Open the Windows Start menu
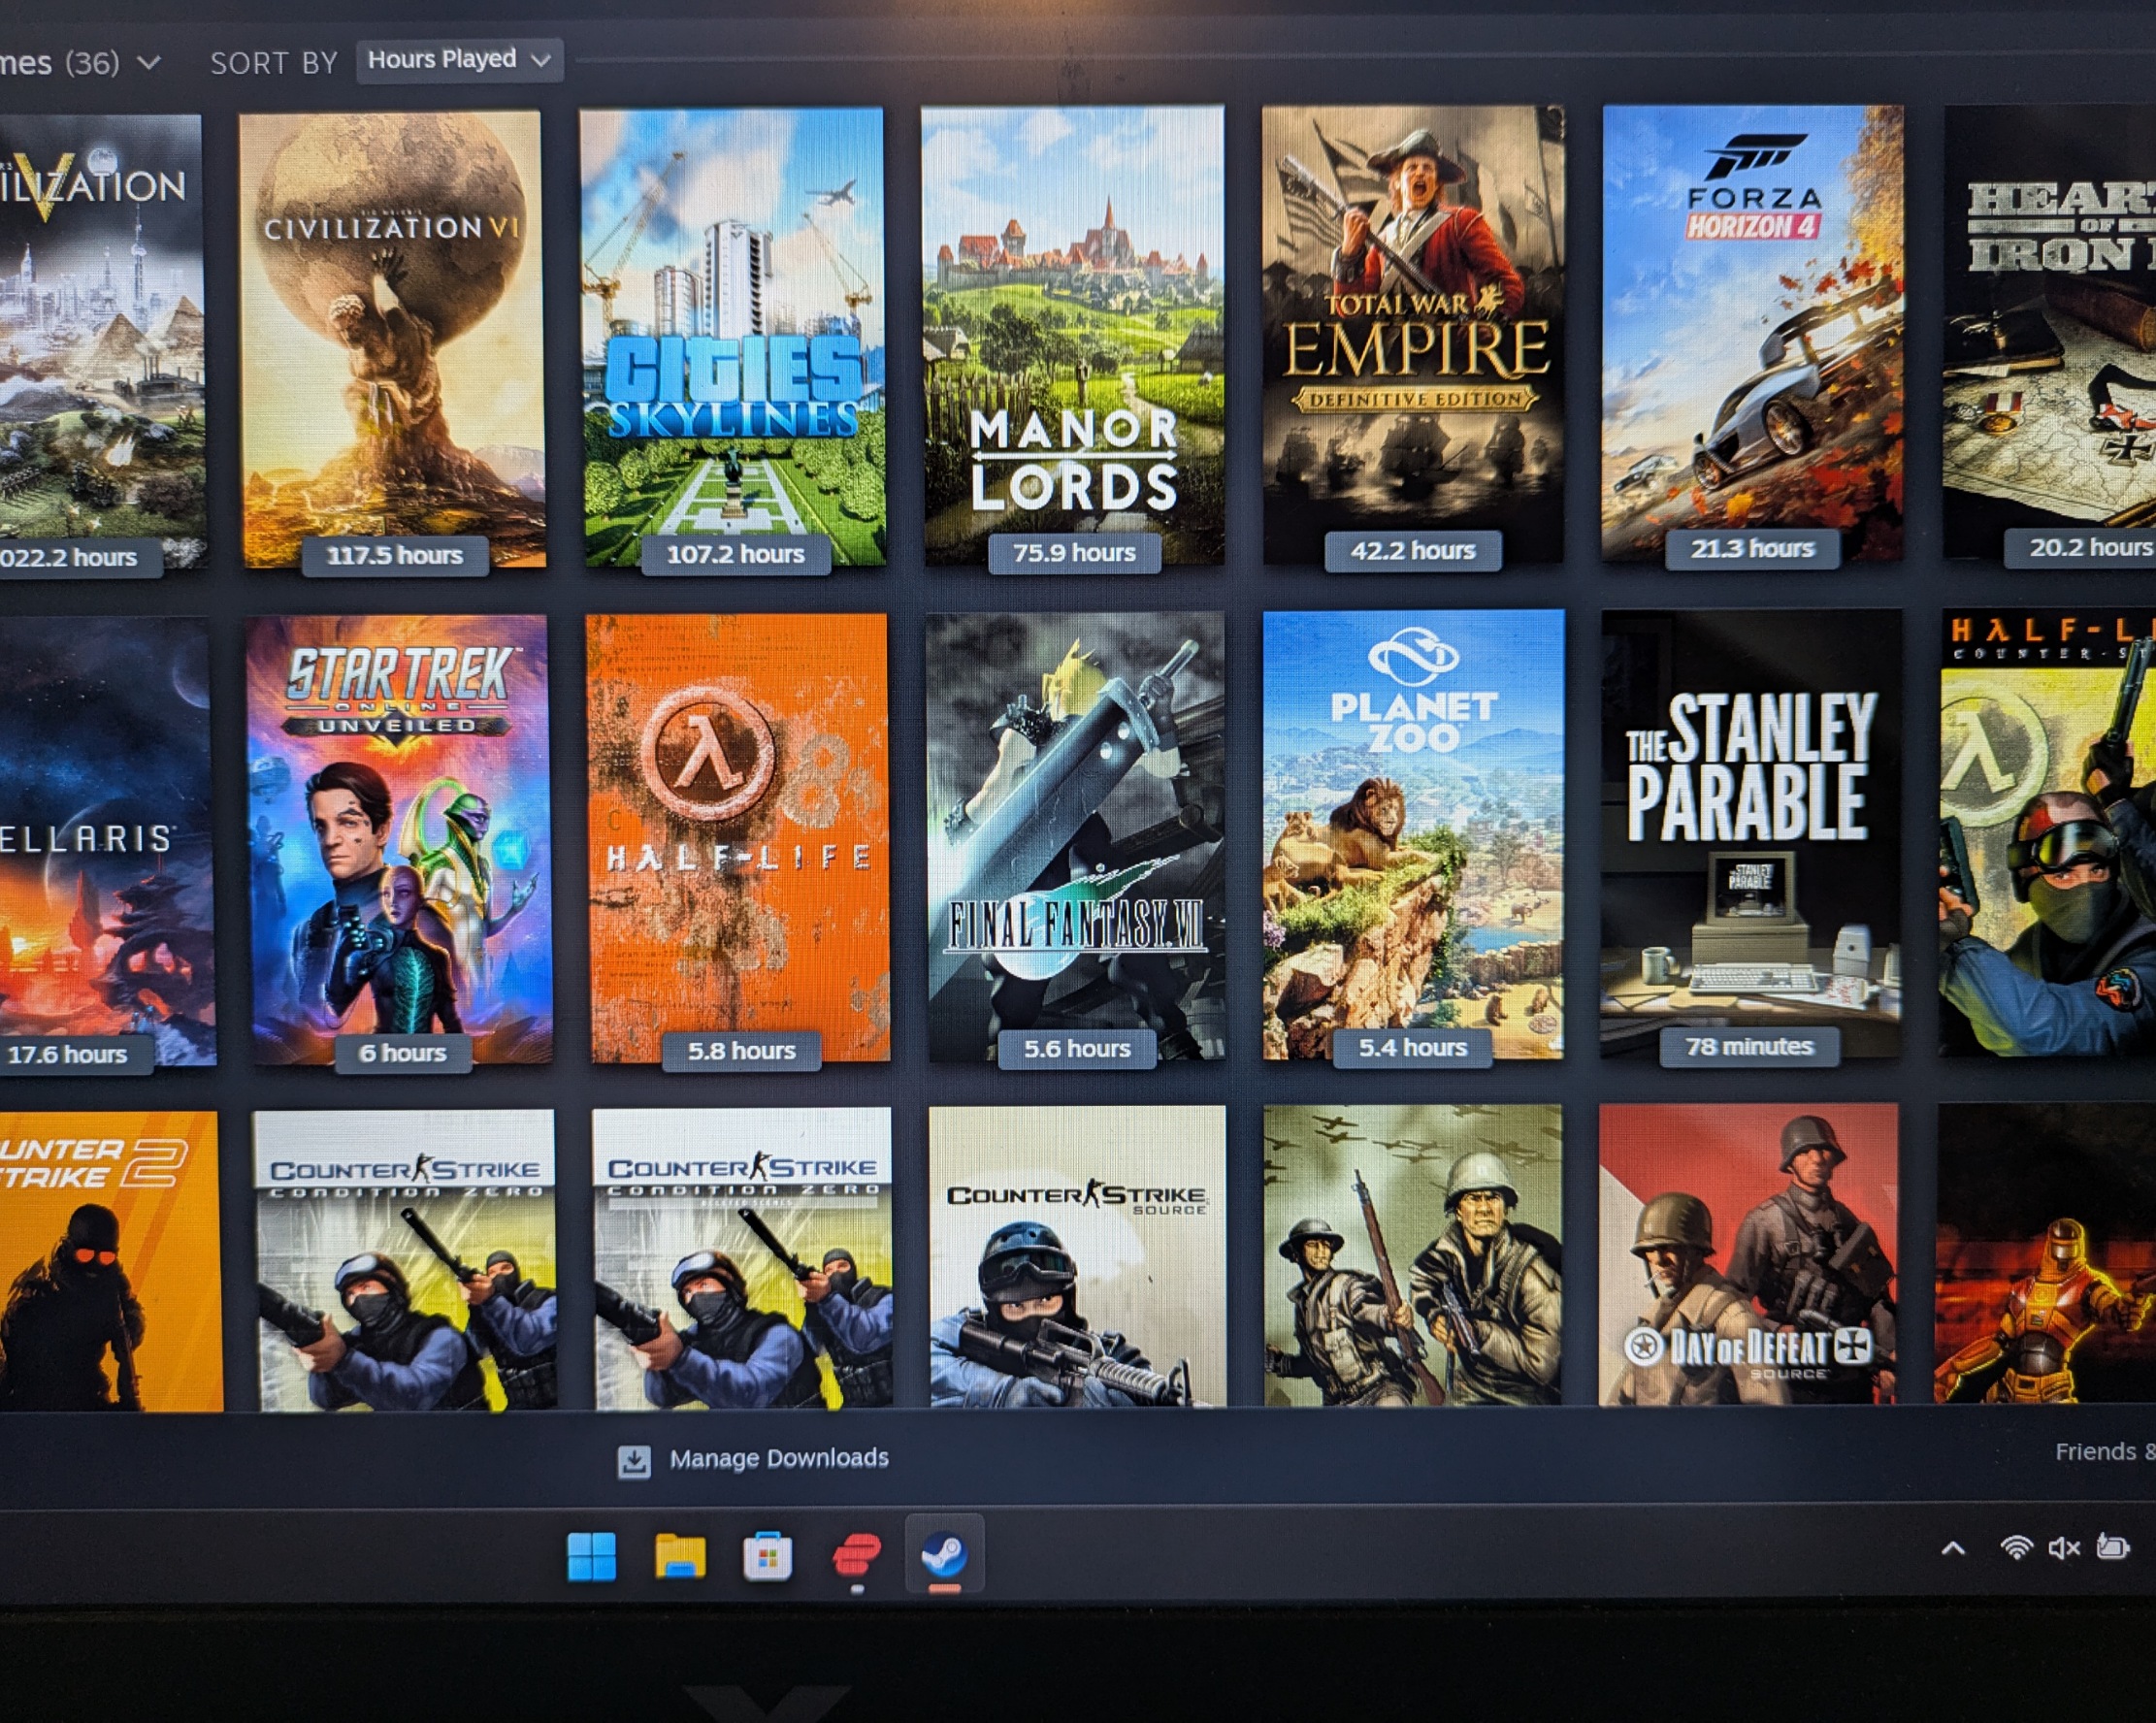 592,1557
